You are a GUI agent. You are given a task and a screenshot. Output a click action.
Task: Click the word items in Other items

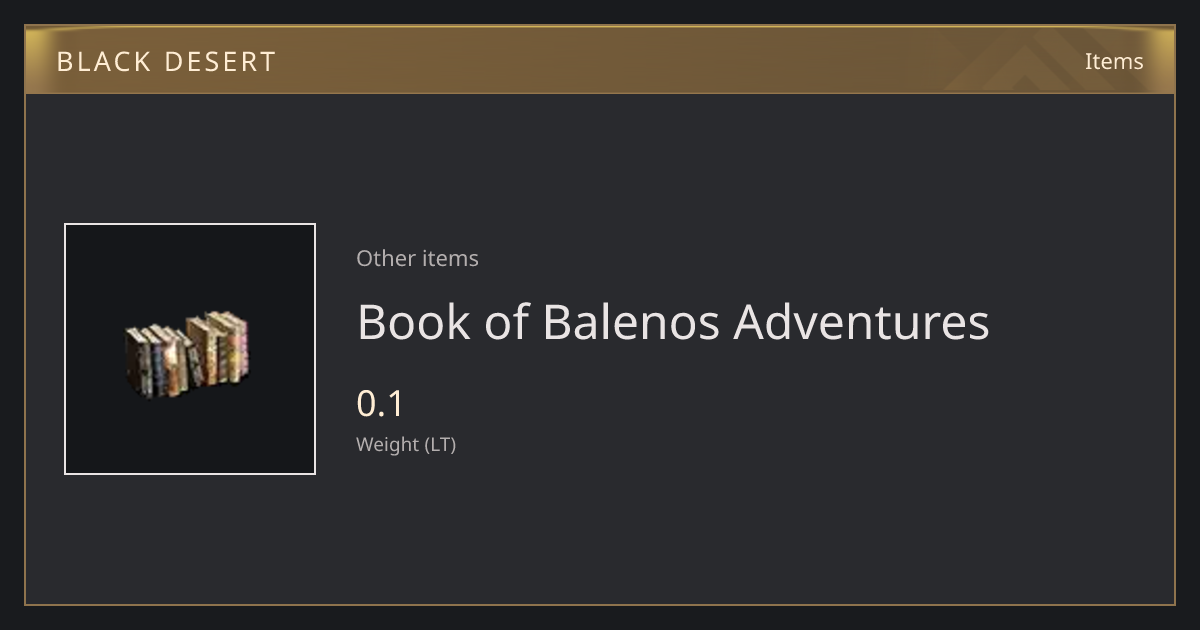tap(450, 258)
